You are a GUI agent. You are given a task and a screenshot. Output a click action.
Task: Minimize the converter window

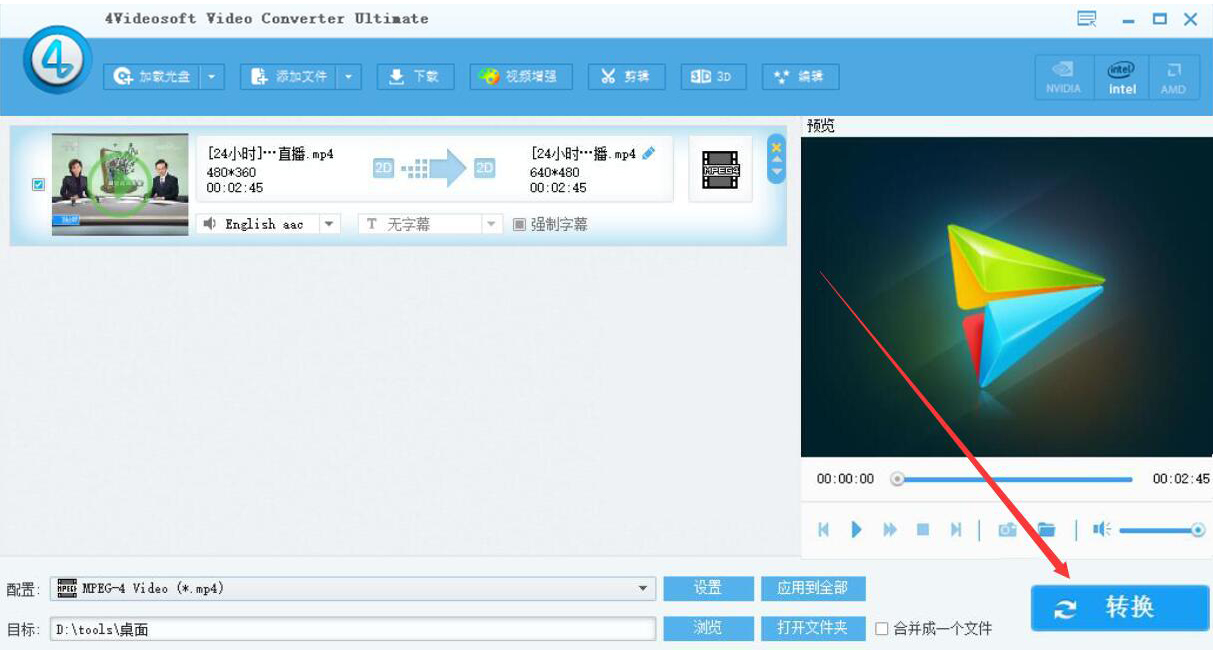(1129, 20)
